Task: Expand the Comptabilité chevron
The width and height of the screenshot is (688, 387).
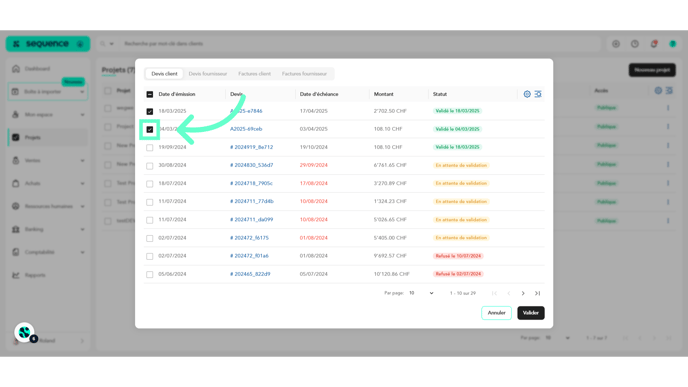Action: click(x=82, y=252)
